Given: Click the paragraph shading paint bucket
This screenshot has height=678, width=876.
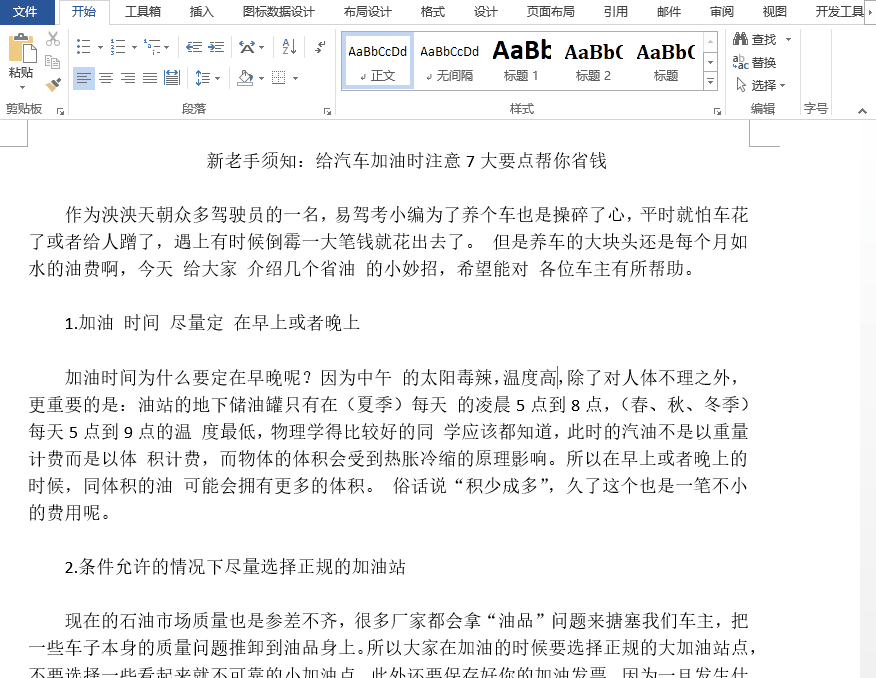Looking at the screenshot, I should click(x=243, y=78).
